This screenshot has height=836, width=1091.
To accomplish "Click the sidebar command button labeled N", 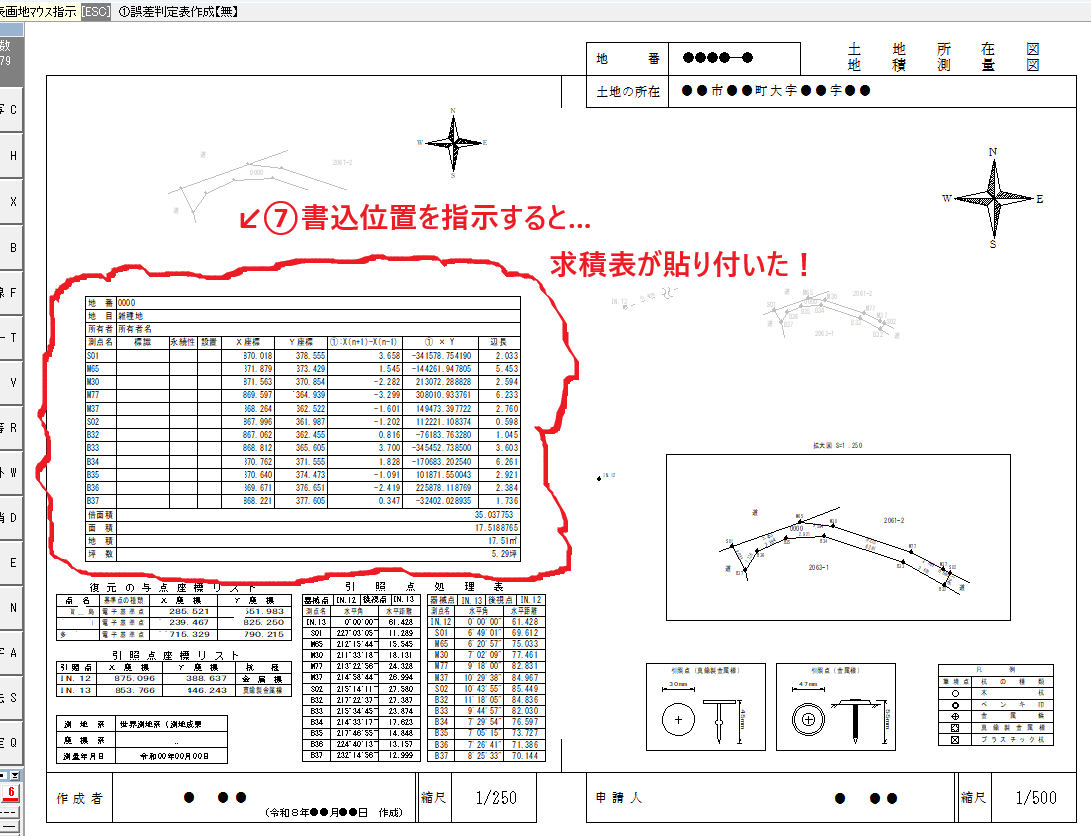I will (11, 607).
